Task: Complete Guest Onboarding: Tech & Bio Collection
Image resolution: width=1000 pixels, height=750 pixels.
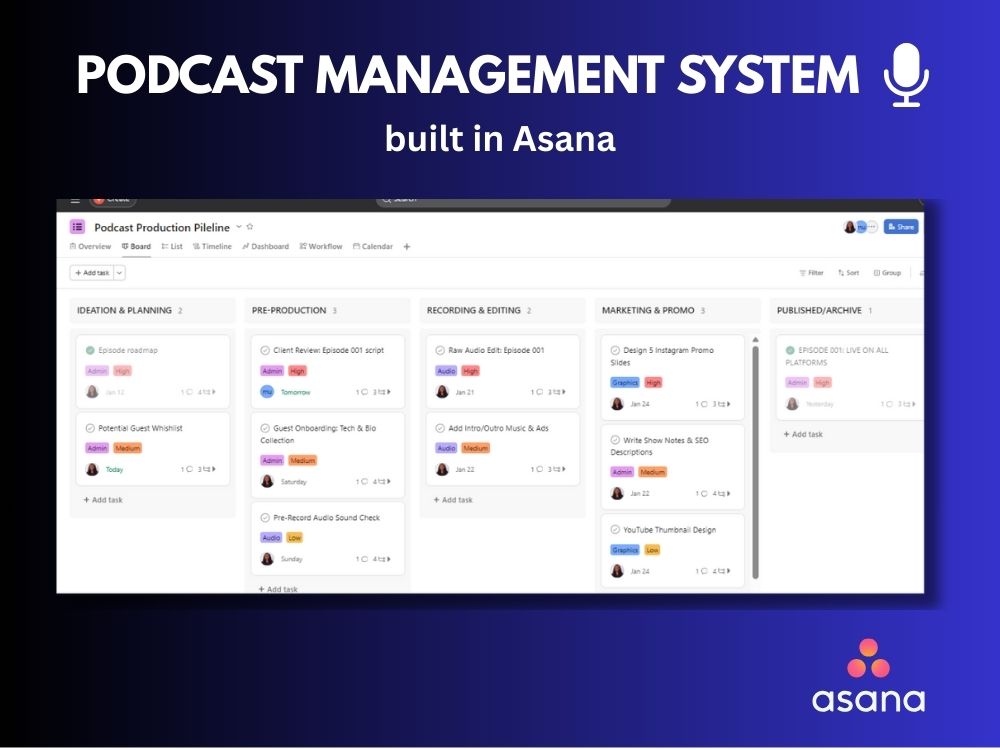Action: pyautogui.click(x=265, y=428)
